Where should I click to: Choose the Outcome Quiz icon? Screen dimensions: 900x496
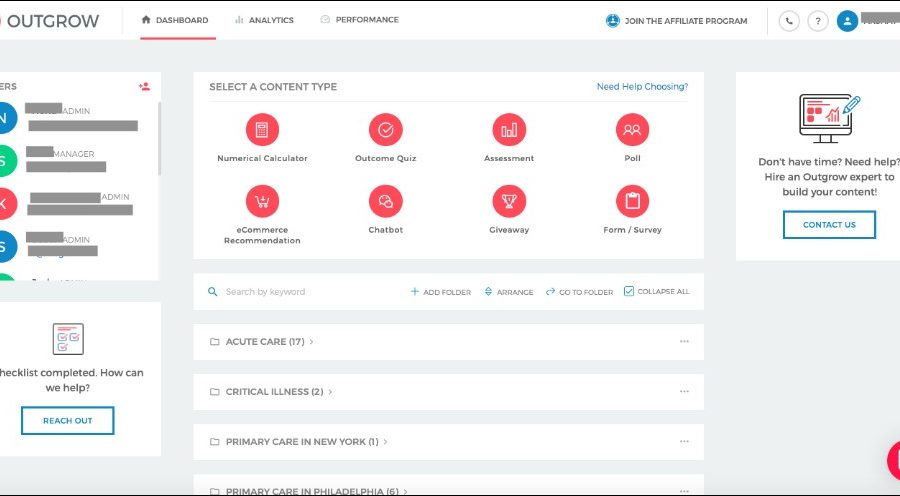pyautogui.click(x=385, y=130)
